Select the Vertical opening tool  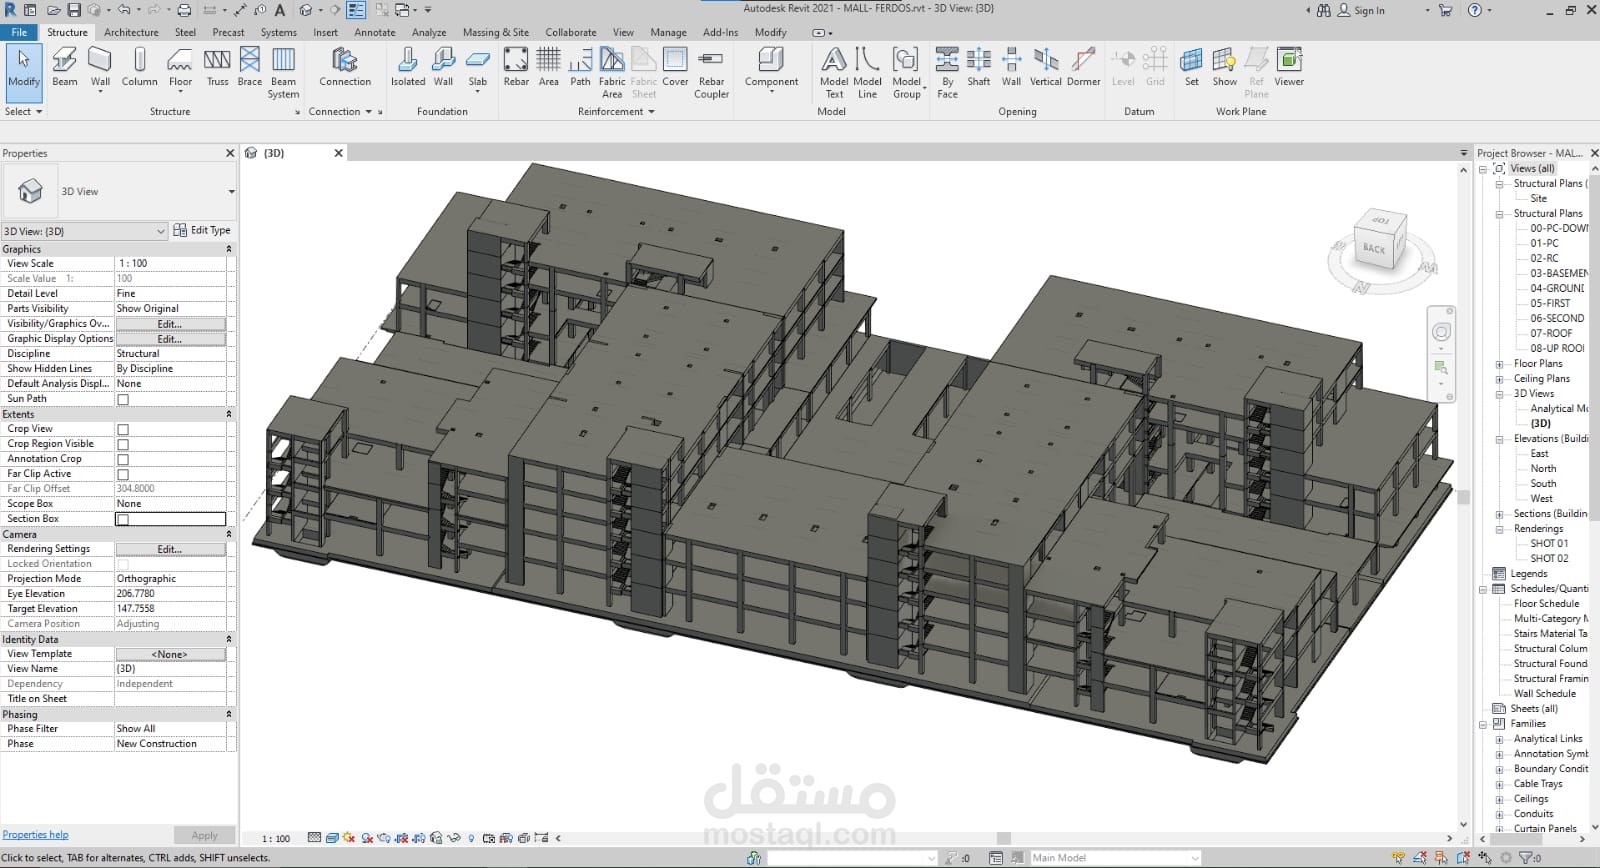(1046, 68)
